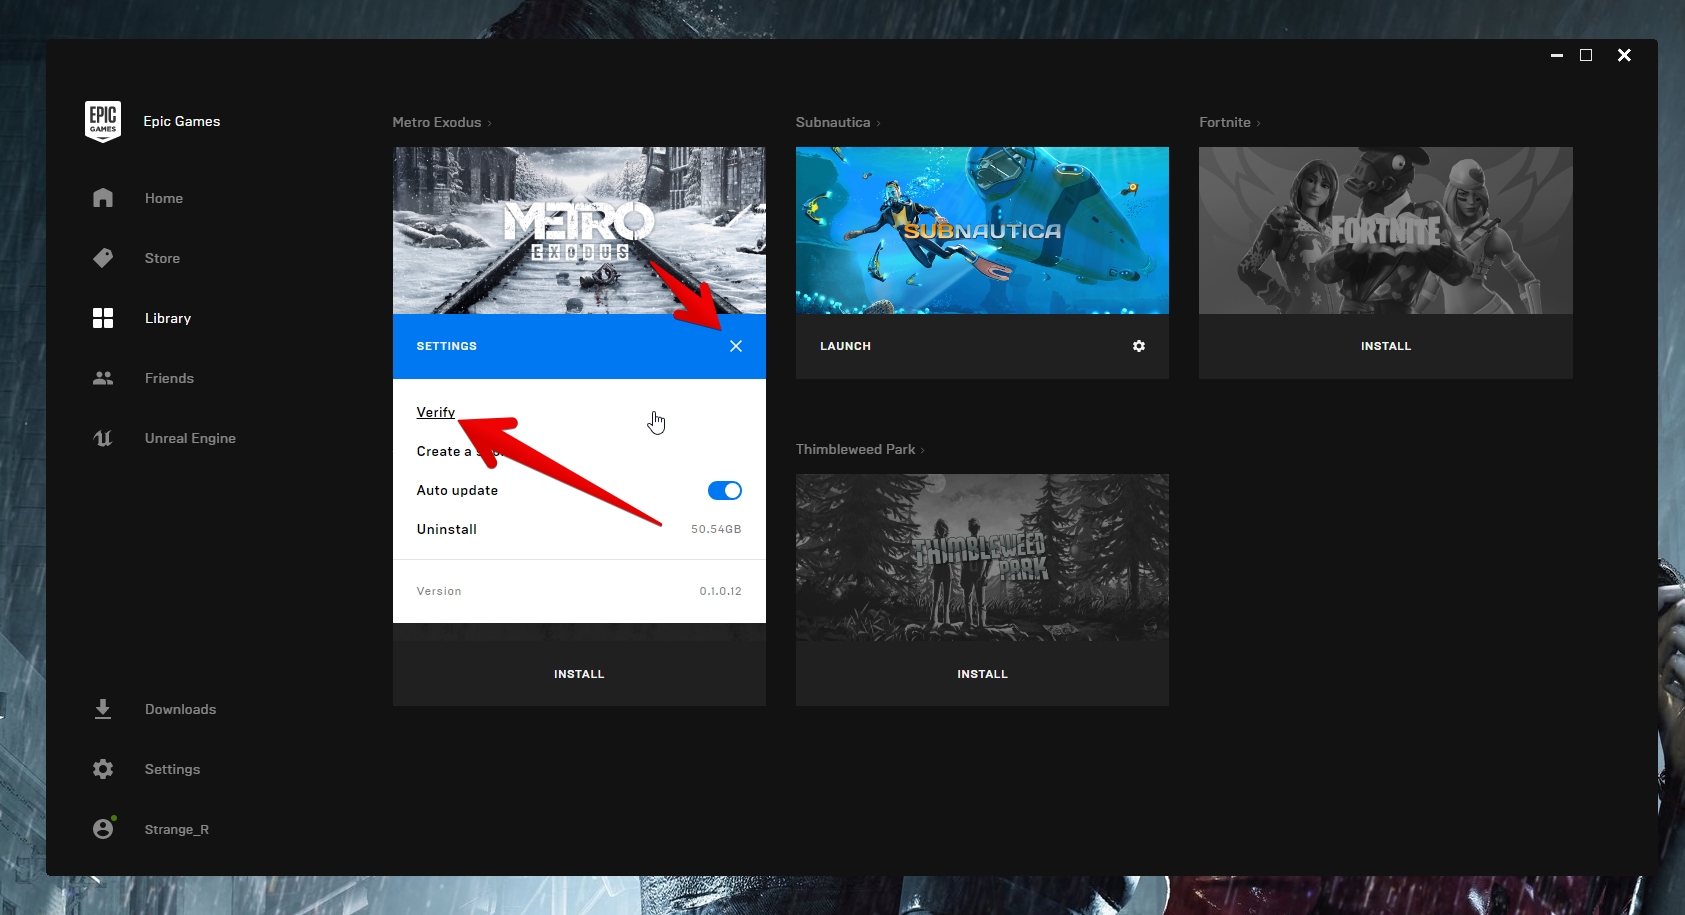This screenshot has height=915, width=1685.
Task: Select the Library grid icon
Action: point(103,318)
